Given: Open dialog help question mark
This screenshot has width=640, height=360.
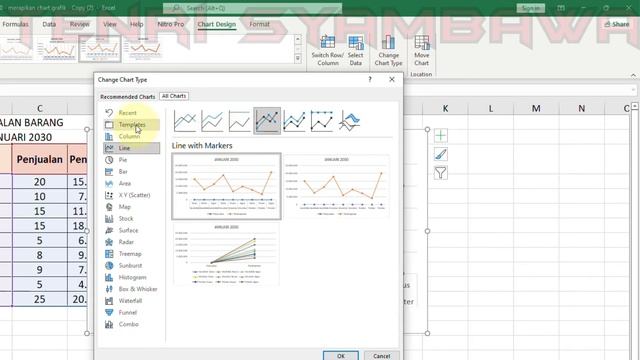Looking at the screenshot, I should coord(370,79).
